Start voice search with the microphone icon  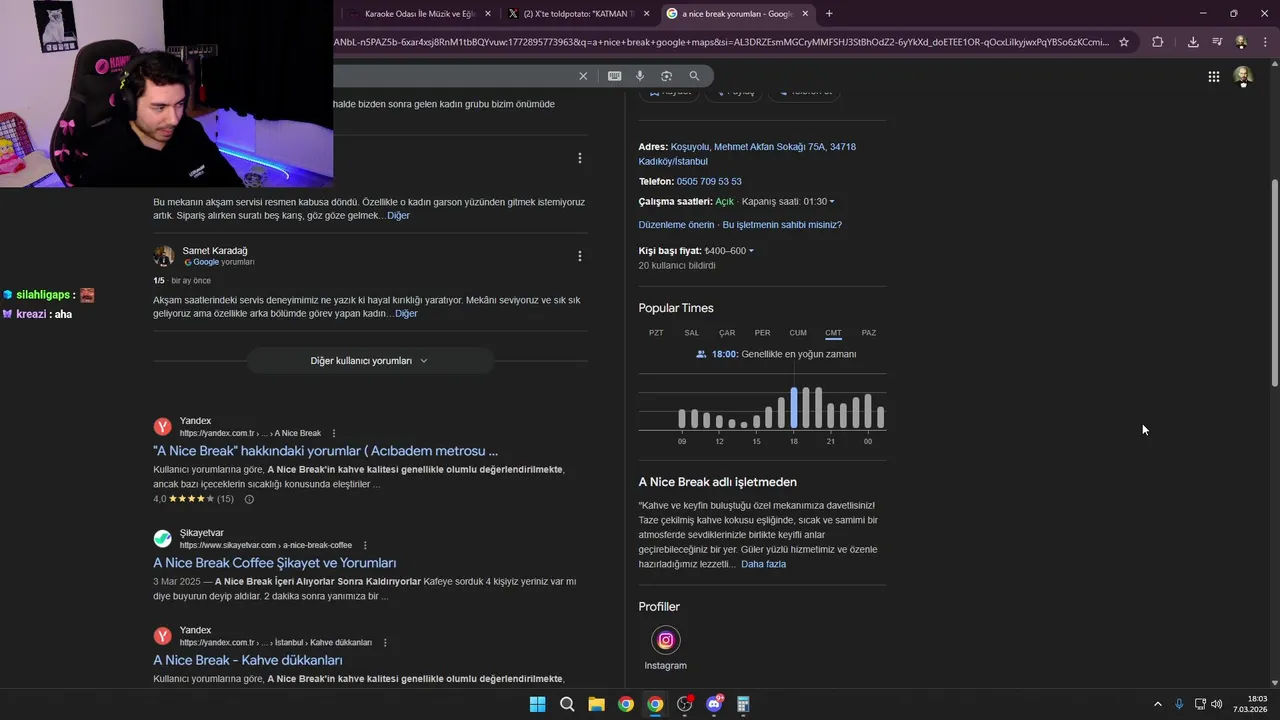pos(640,76)
